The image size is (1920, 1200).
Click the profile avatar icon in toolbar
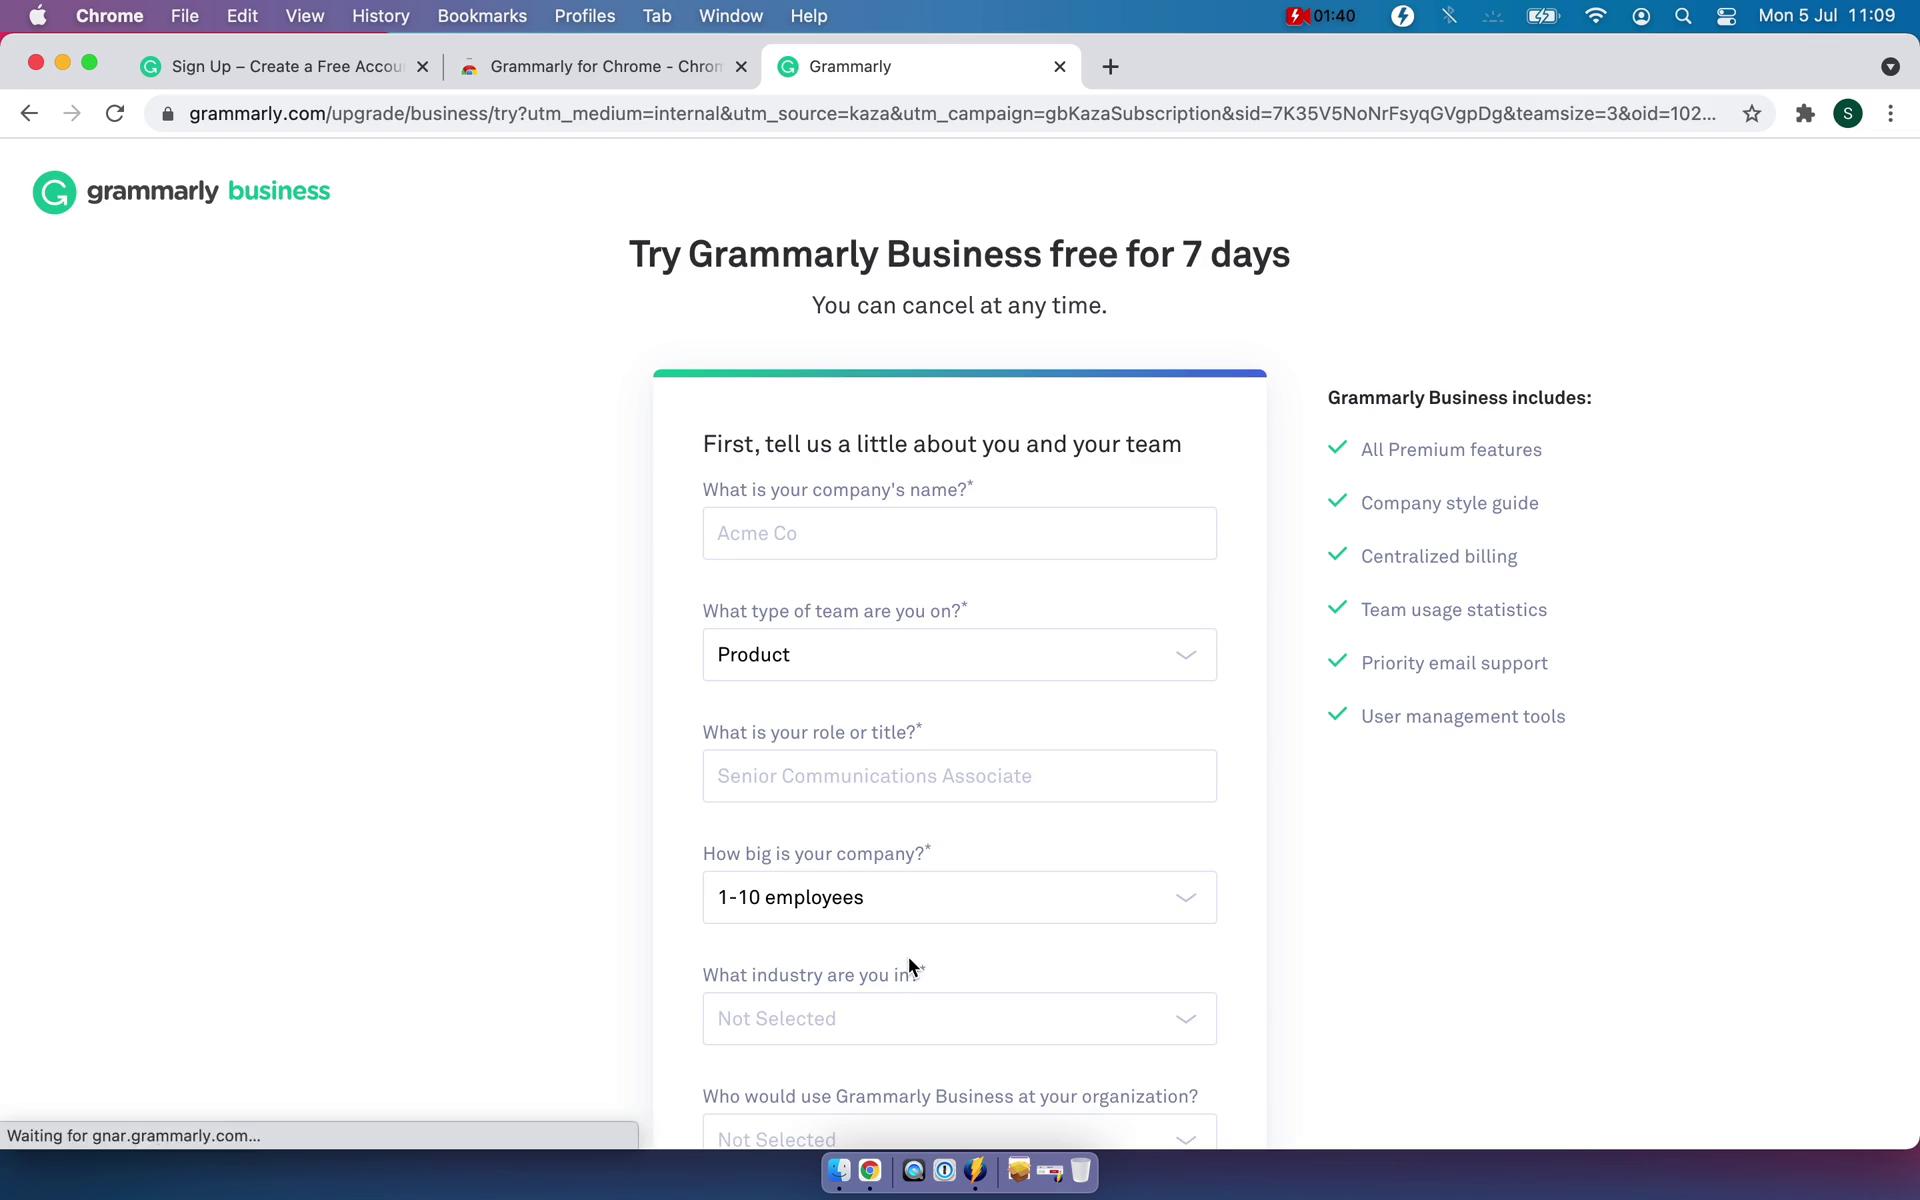tap(1848, 113)
